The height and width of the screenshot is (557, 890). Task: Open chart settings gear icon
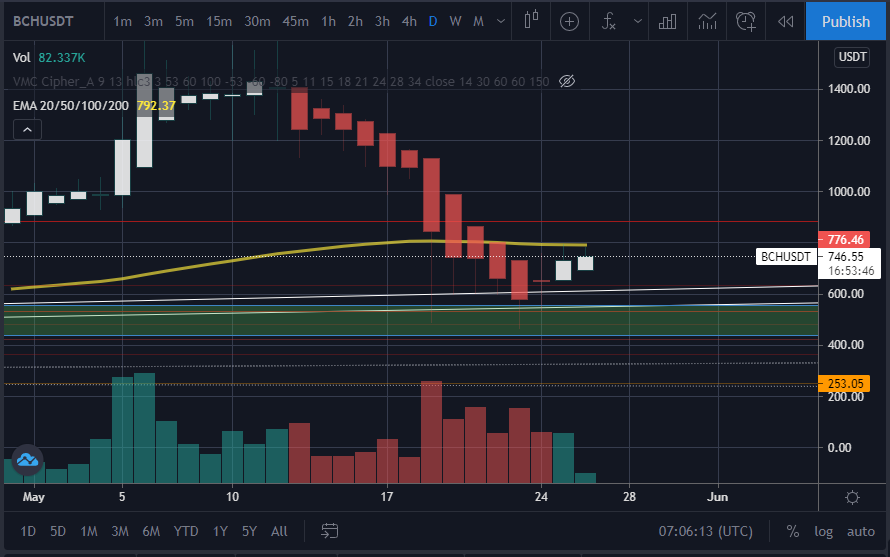coord(852,498)
